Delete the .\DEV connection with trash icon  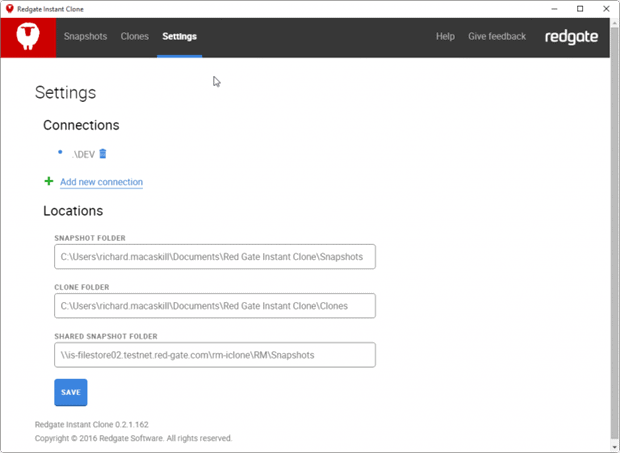click(103, 153)
